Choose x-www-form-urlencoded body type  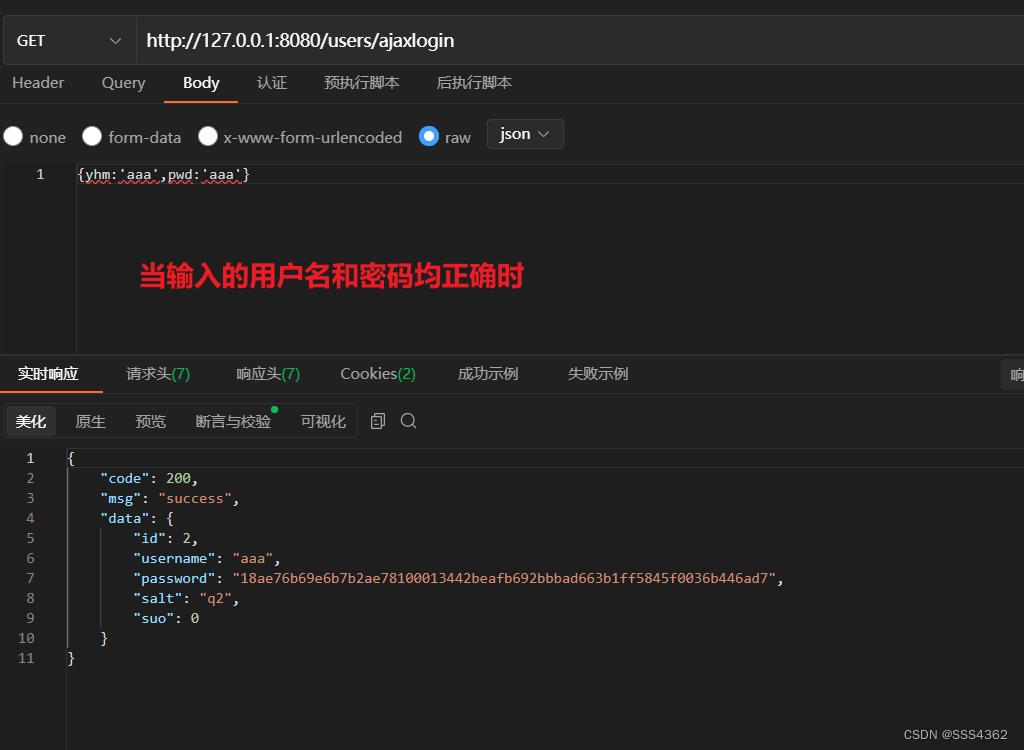pyautogui.click(x=208, y=137)
